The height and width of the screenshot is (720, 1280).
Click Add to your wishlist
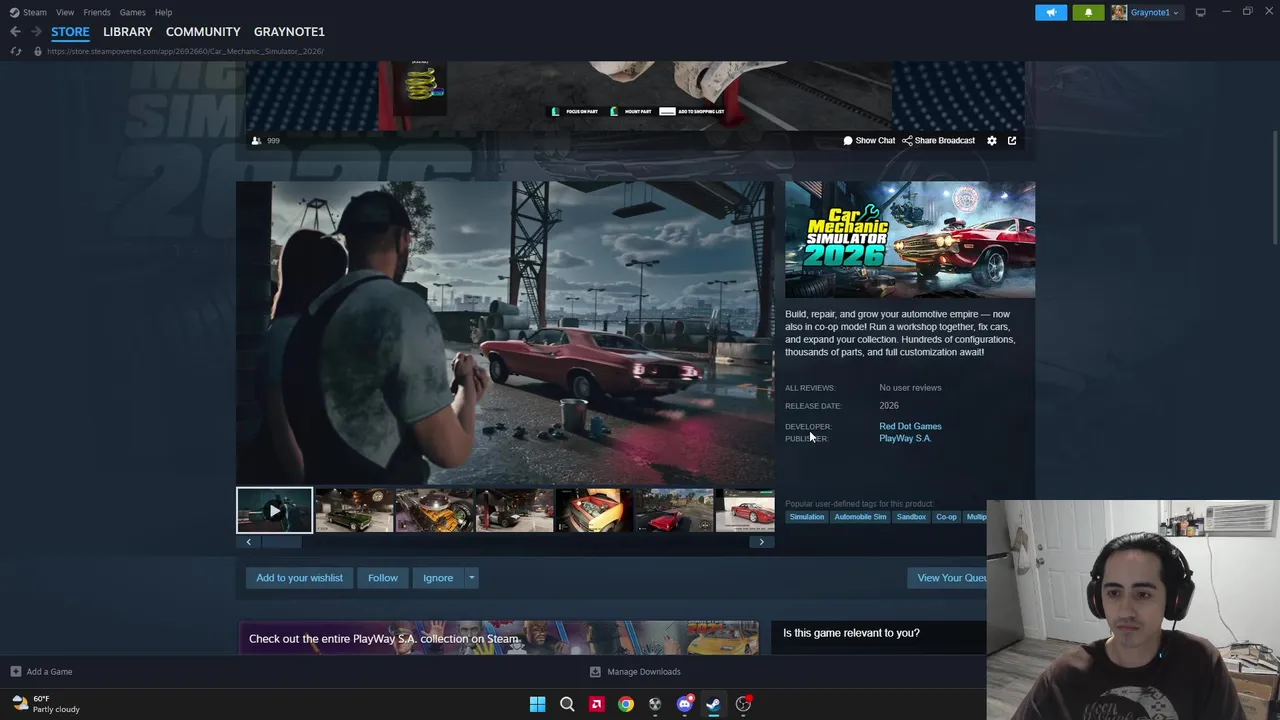299,578
